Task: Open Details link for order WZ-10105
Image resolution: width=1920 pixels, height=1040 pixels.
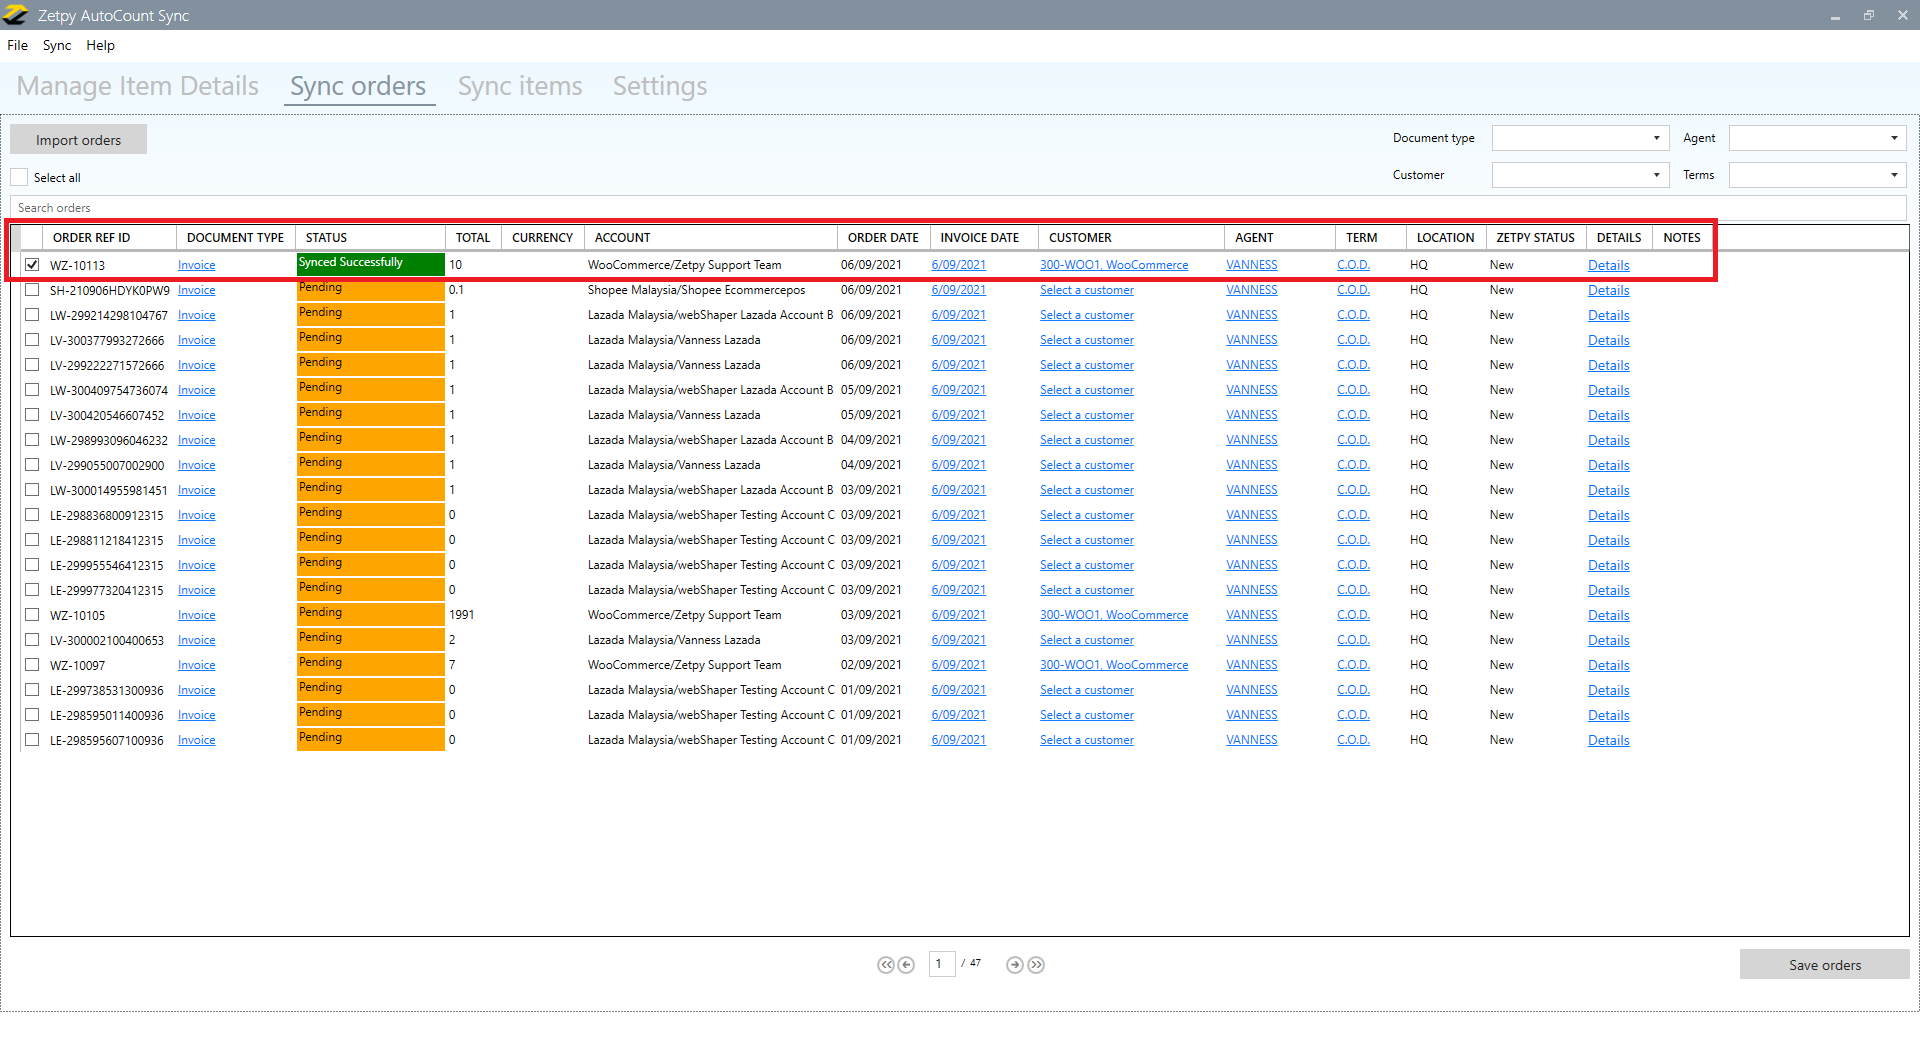Action: click(1608, 615)
